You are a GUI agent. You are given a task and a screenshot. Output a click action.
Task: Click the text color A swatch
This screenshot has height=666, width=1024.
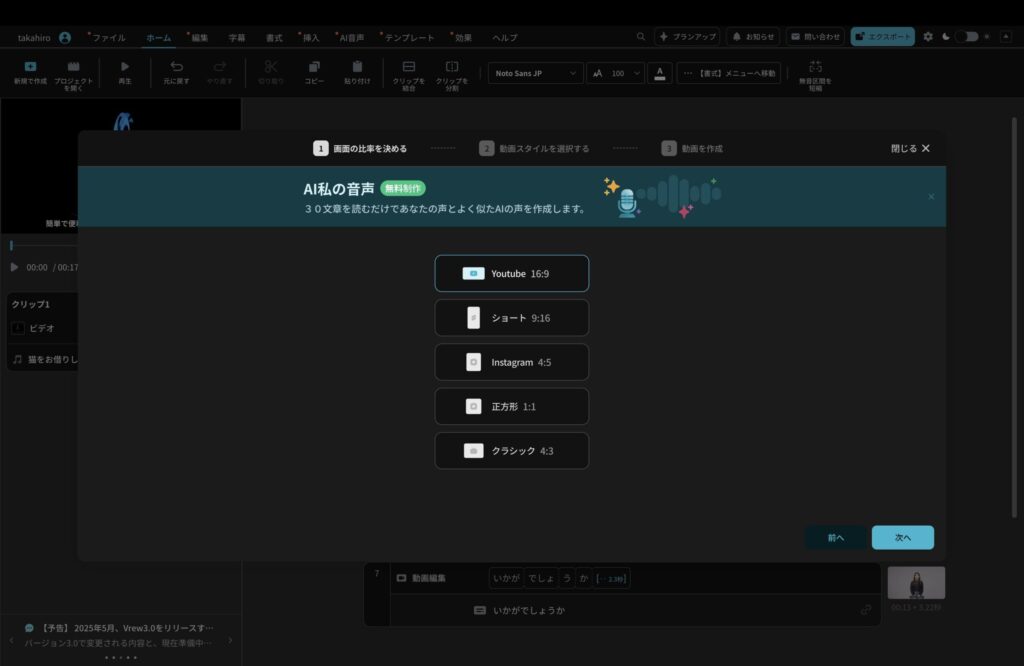tap(660, 73)
